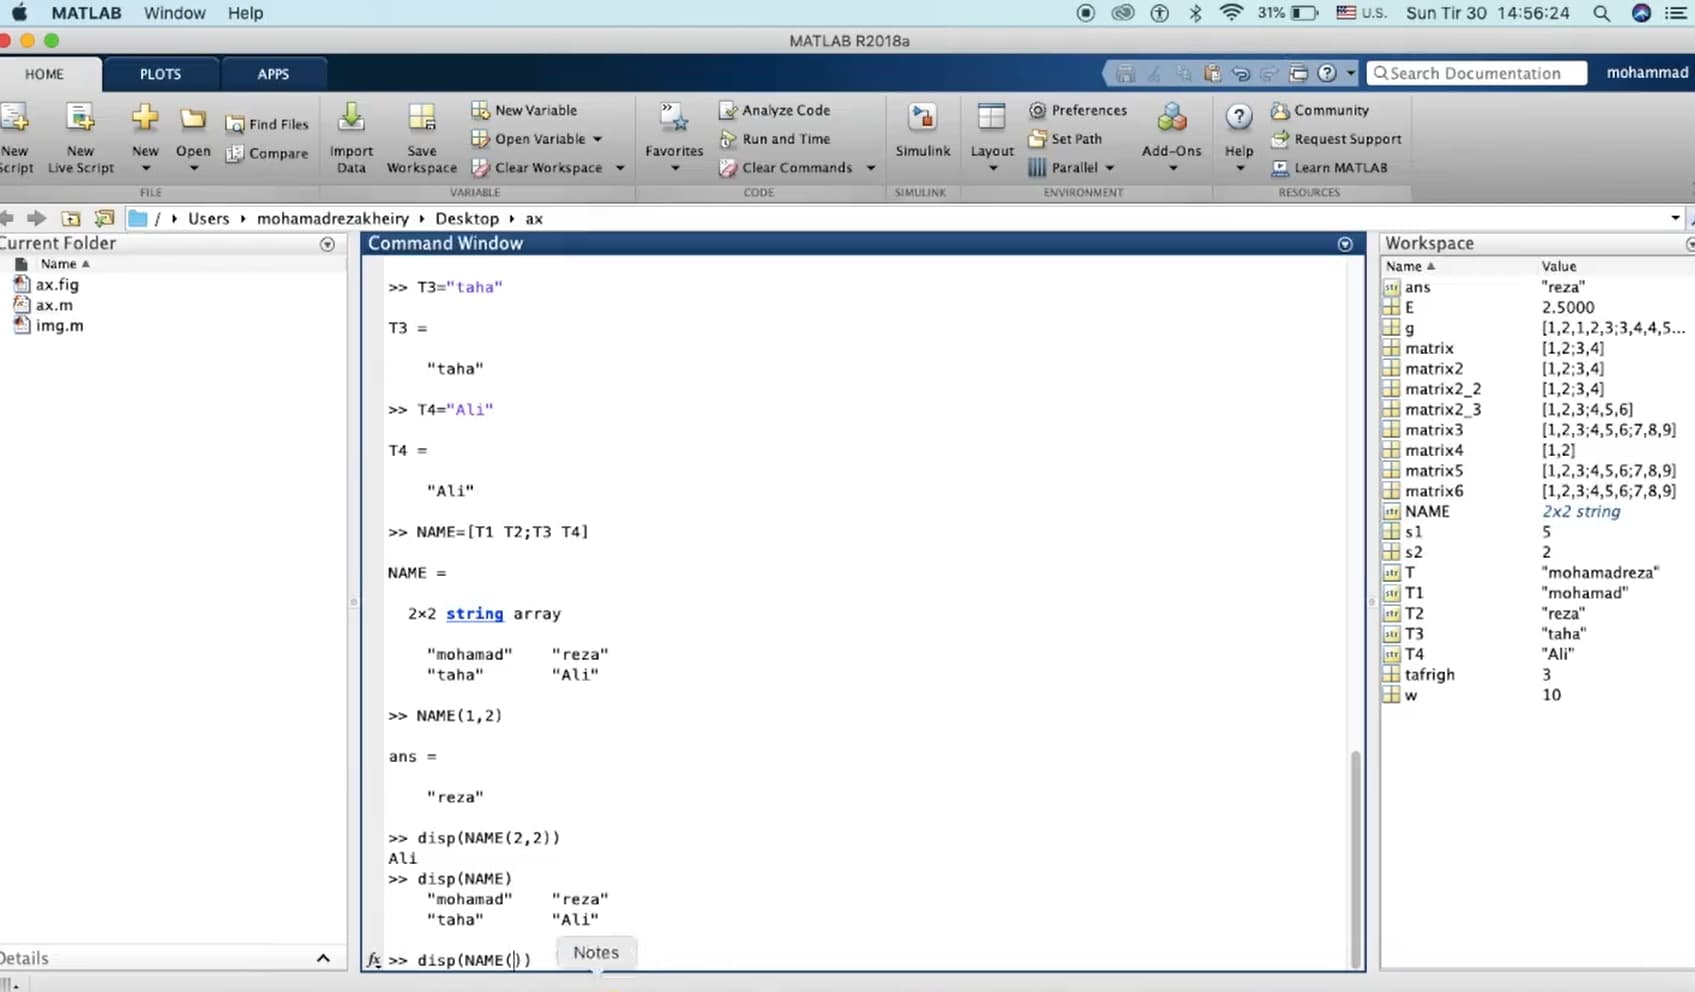Screen dimensions: 1695x992
Task: Click the fx function browser icon
Action: (374, 960)
